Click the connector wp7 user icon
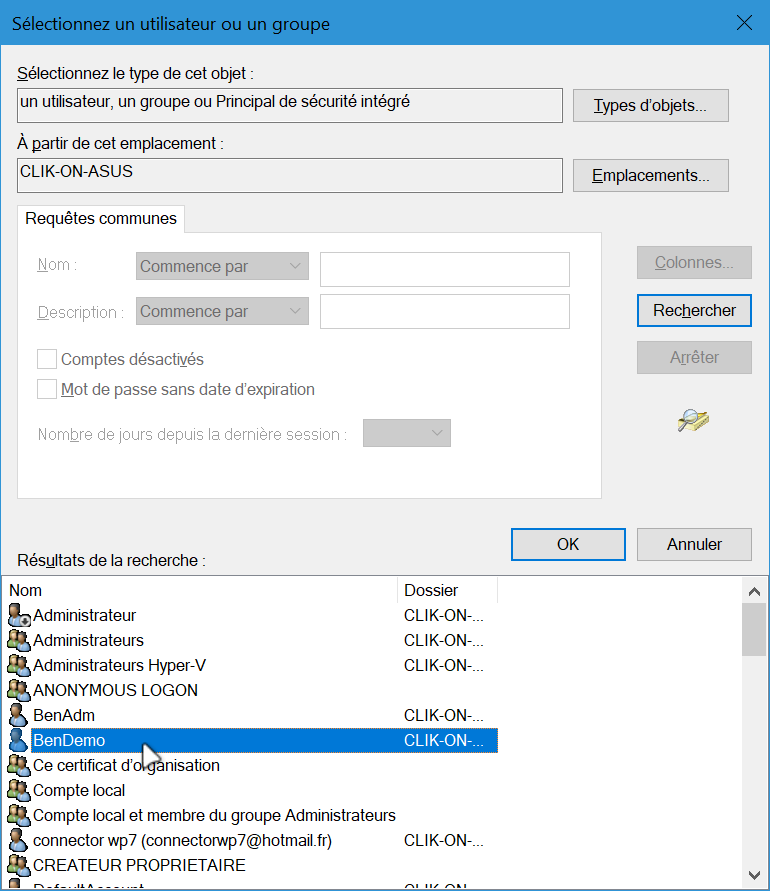The image size is (770, 891). pos(19,840)
